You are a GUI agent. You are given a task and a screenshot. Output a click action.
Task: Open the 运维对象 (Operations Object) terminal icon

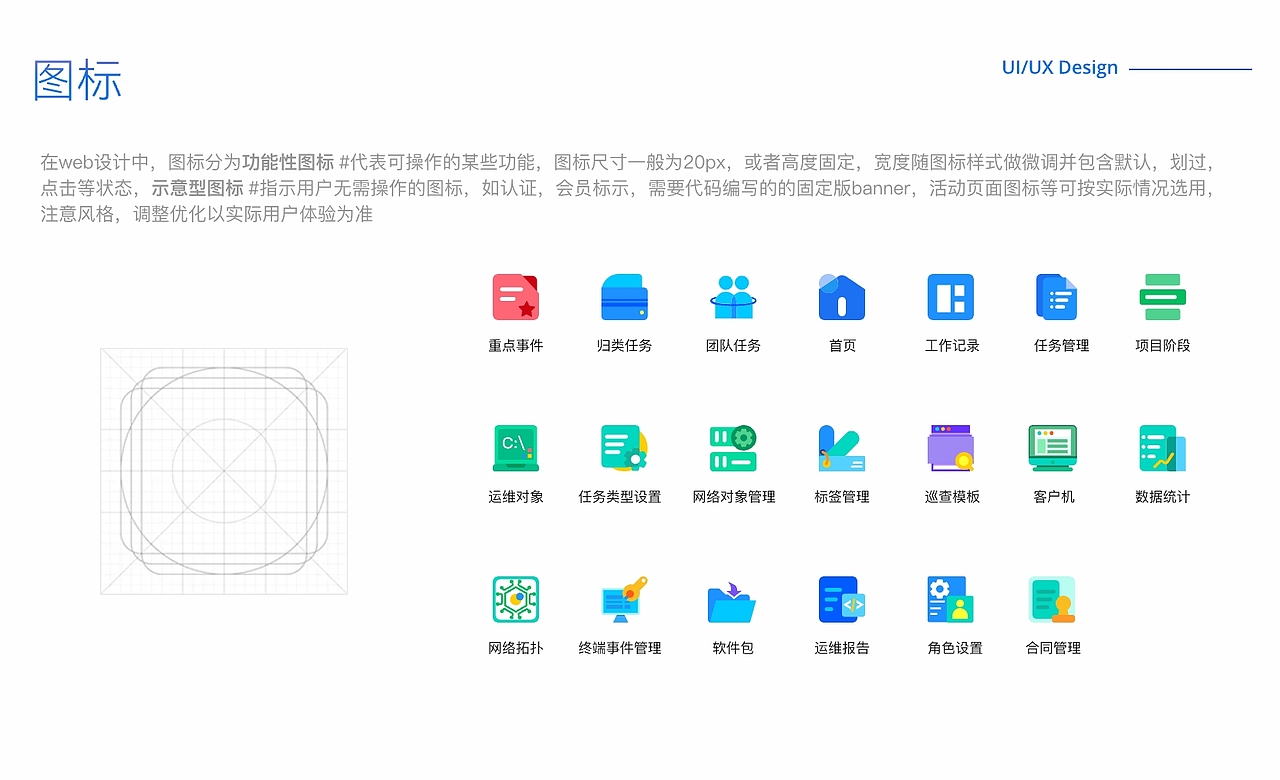[x=515, y=448]
